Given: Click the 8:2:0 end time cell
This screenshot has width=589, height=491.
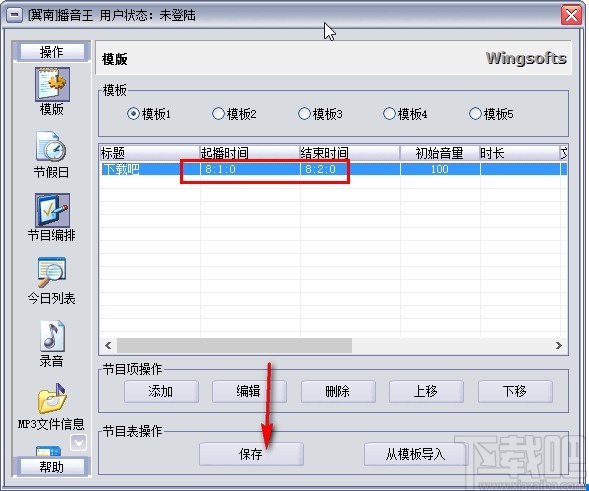Looking at the screenshot, I should pyautogui.click(x=350, y=169).
